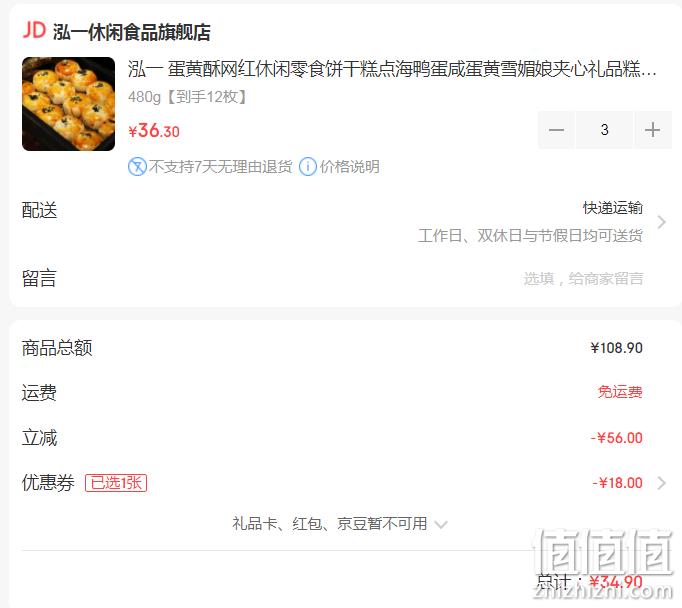The image size is (682, 608).
Task: Click the product title text
Action: [392, 69]
